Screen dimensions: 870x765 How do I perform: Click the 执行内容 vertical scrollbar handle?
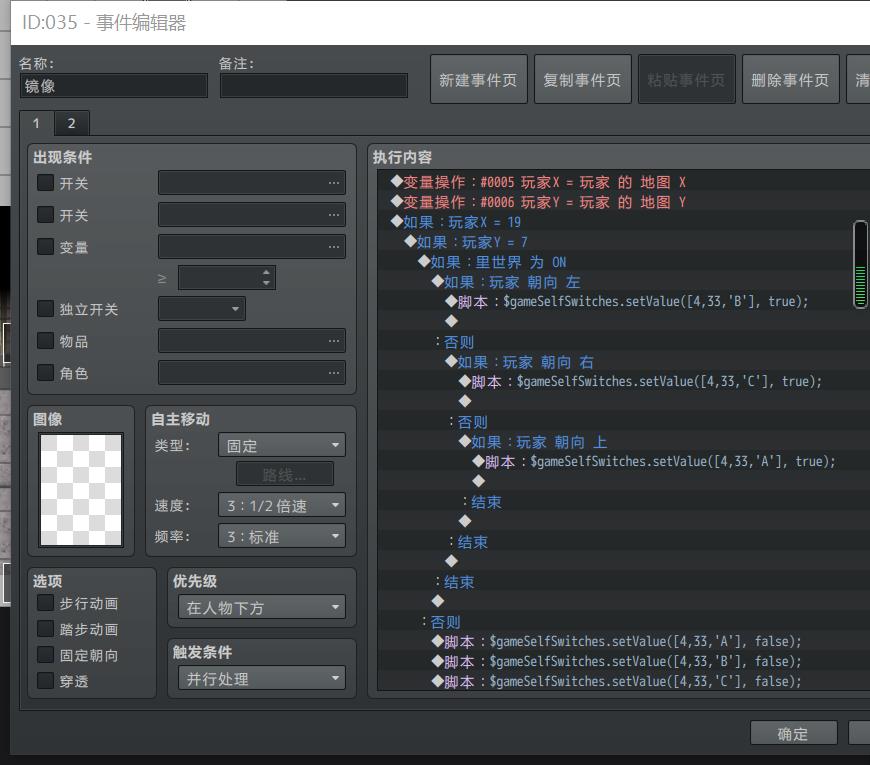coord(861,264)
